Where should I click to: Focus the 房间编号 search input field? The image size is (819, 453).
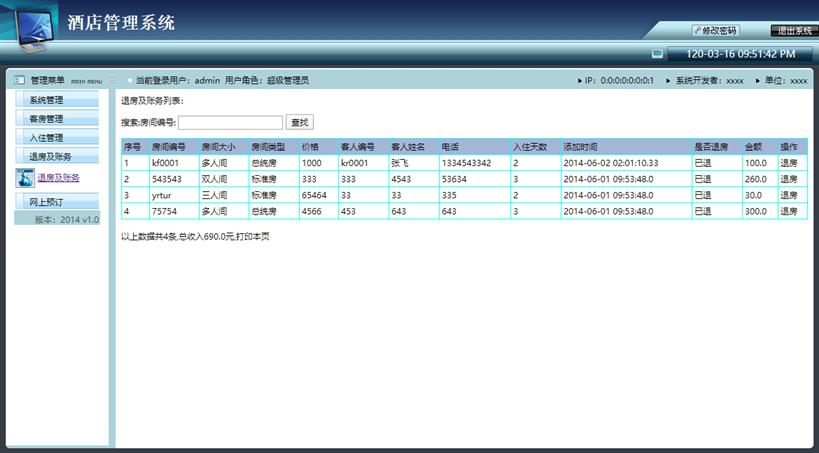(x=230, y=122)
